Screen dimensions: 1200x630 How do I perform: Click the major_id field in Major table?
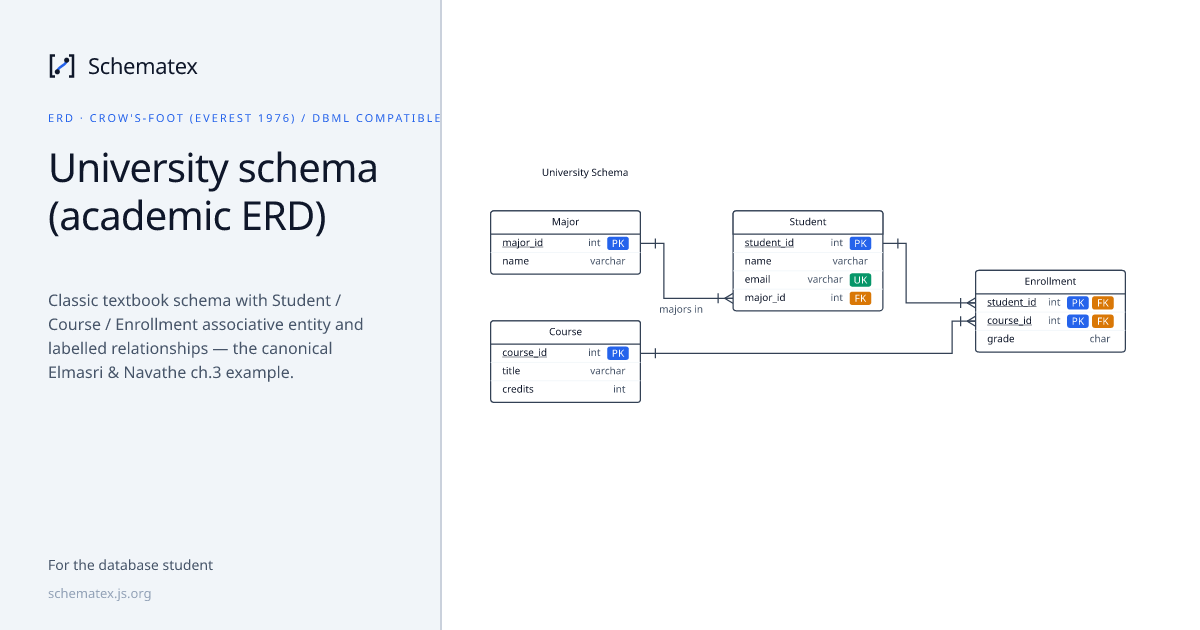tap(565, 243)
